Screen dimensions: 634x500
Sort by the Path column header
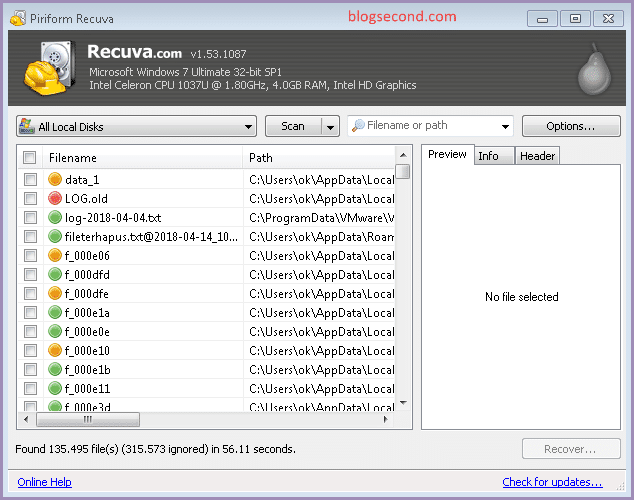point(319,157)
